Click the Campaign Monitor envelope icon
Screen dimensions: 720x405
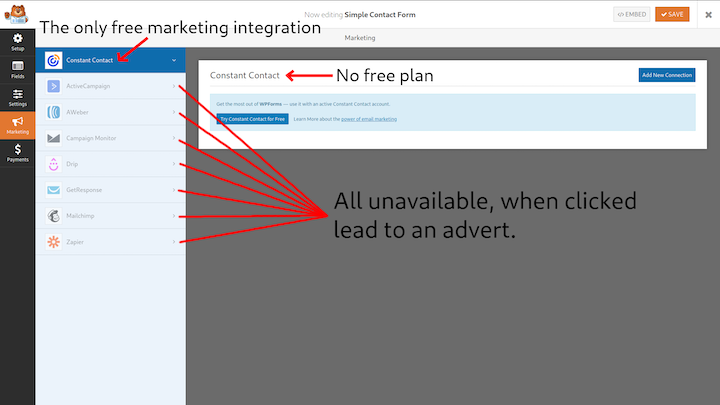(x=53, y=138)
